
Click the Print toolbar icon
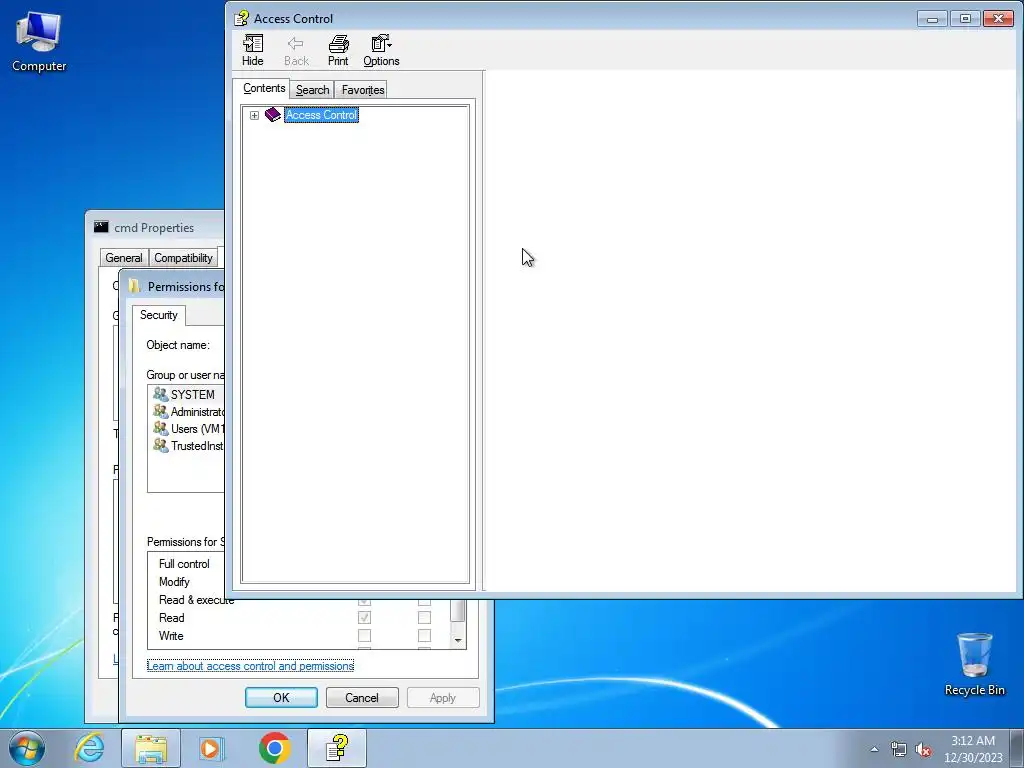[338, 44]
